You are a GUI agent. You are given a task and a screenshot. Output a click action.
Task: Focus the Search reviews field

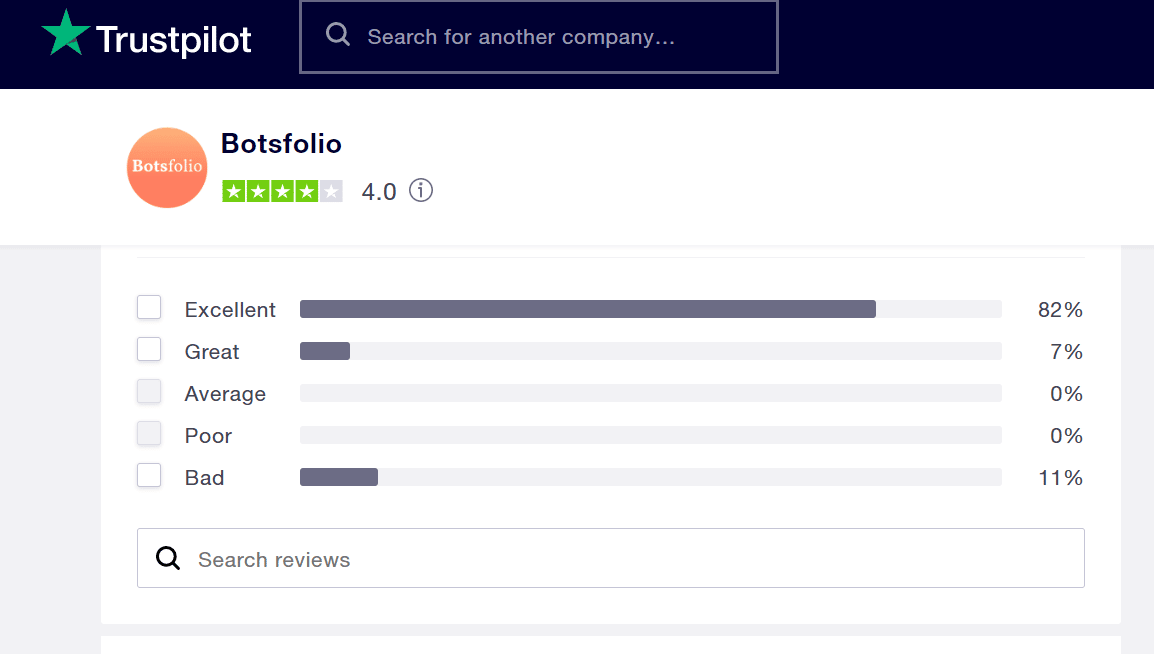pyautogui.click(x=611, y=558)
